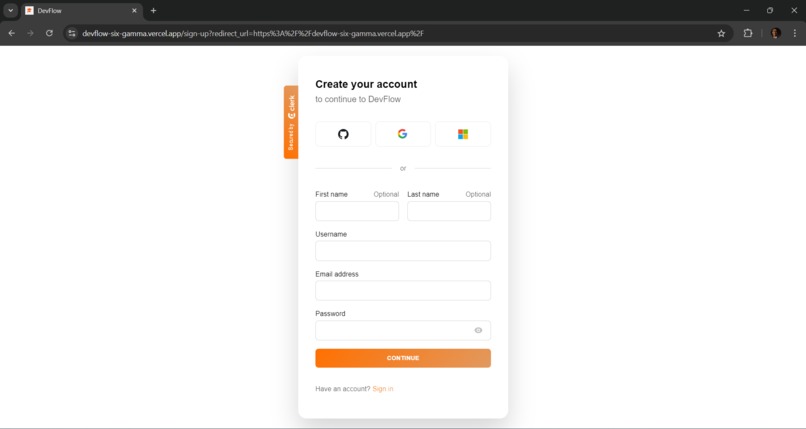
Task: Sign up with Google icon button
Action: coord(402,134)
